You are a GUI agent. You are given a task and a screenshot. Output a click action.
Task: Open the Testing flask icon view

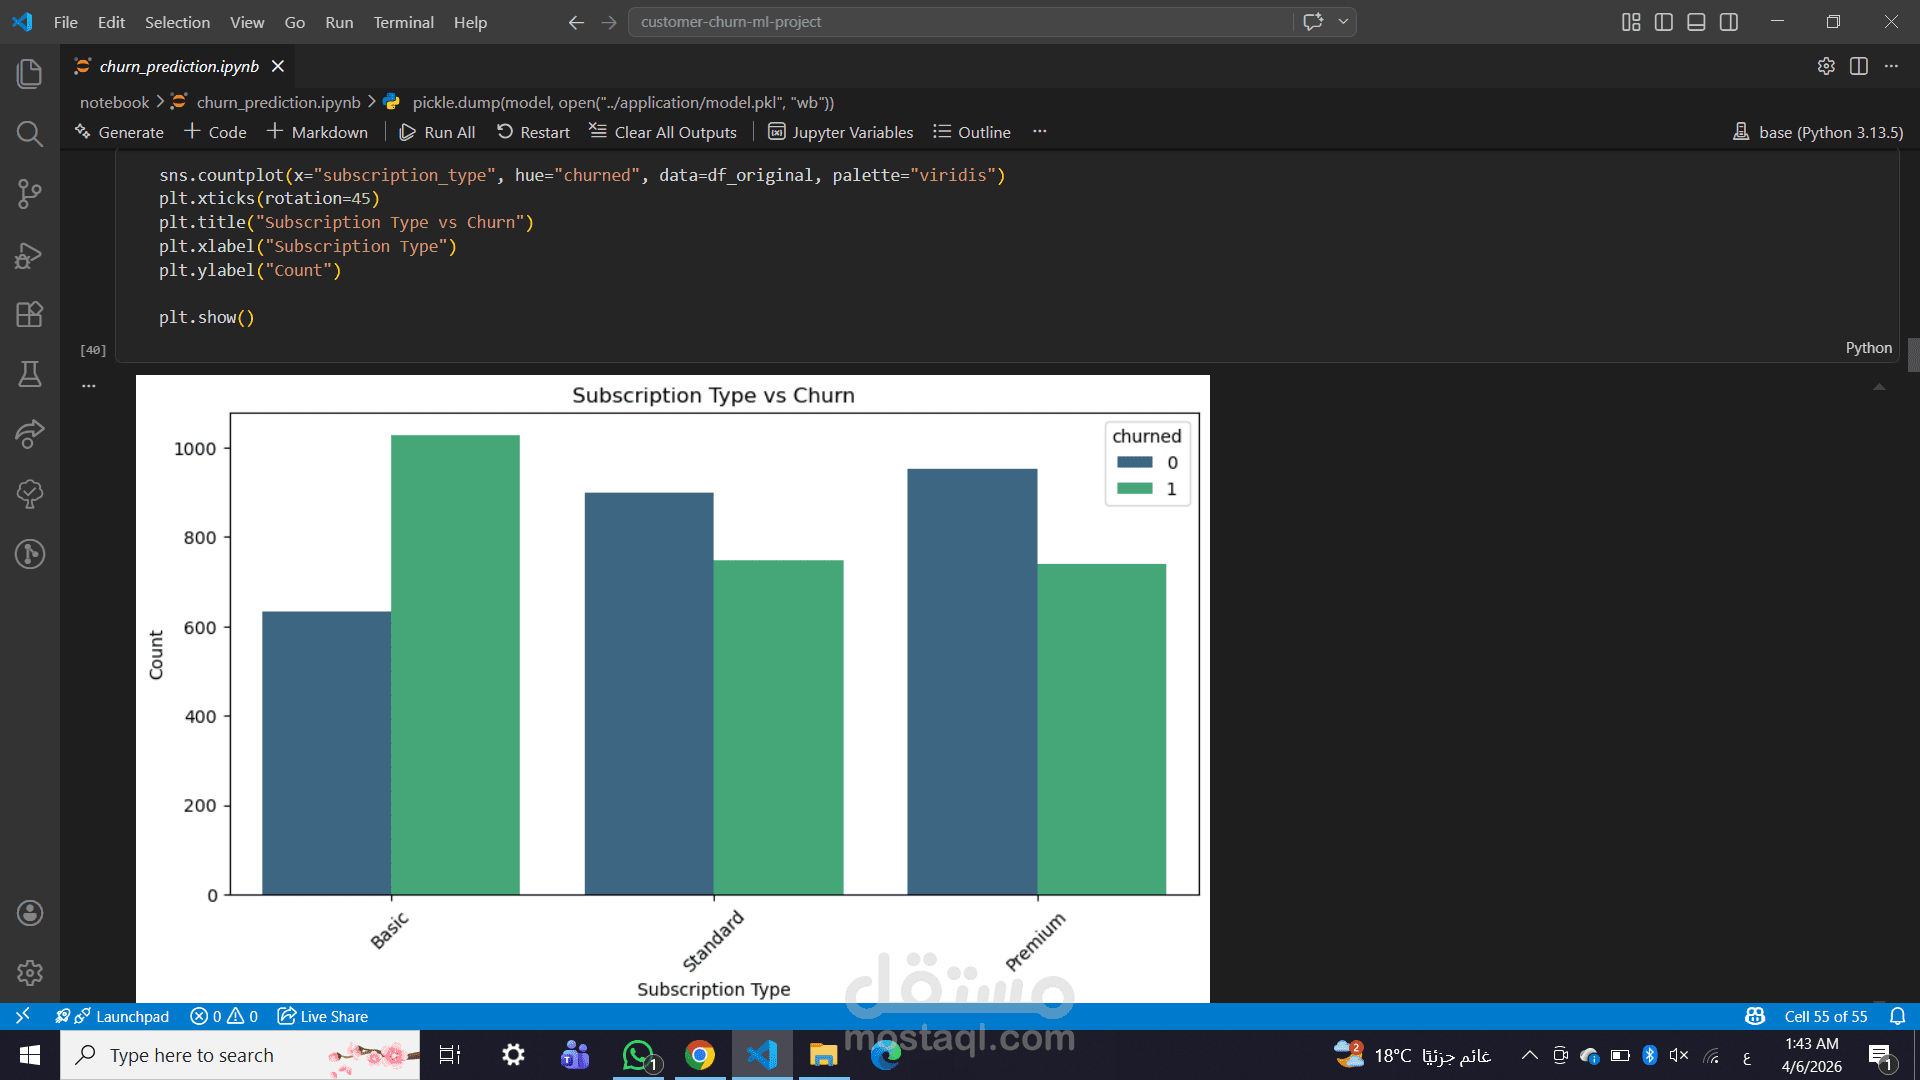30,374
